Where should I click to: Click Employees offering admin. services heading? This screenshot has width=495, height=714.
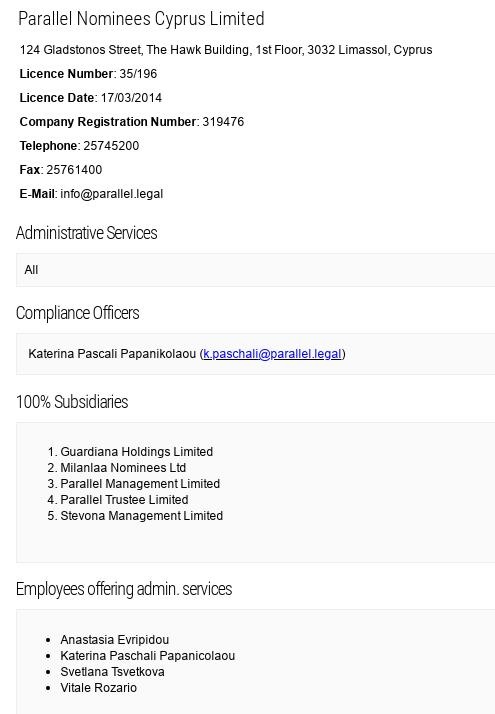tap(124, 589)
